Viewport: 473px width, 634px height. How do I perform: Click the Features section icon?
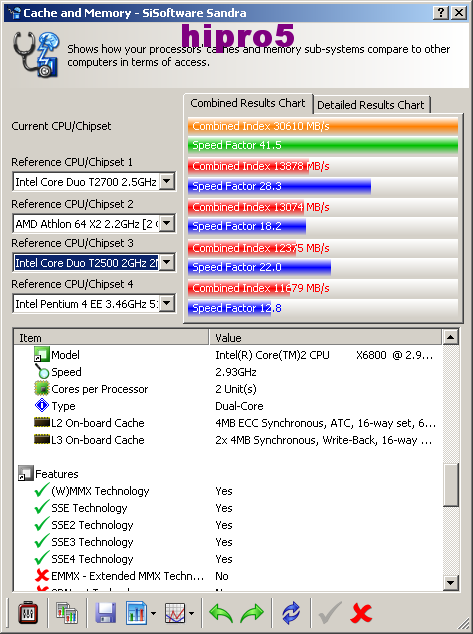pyautogui.click(x=25, y=473)
